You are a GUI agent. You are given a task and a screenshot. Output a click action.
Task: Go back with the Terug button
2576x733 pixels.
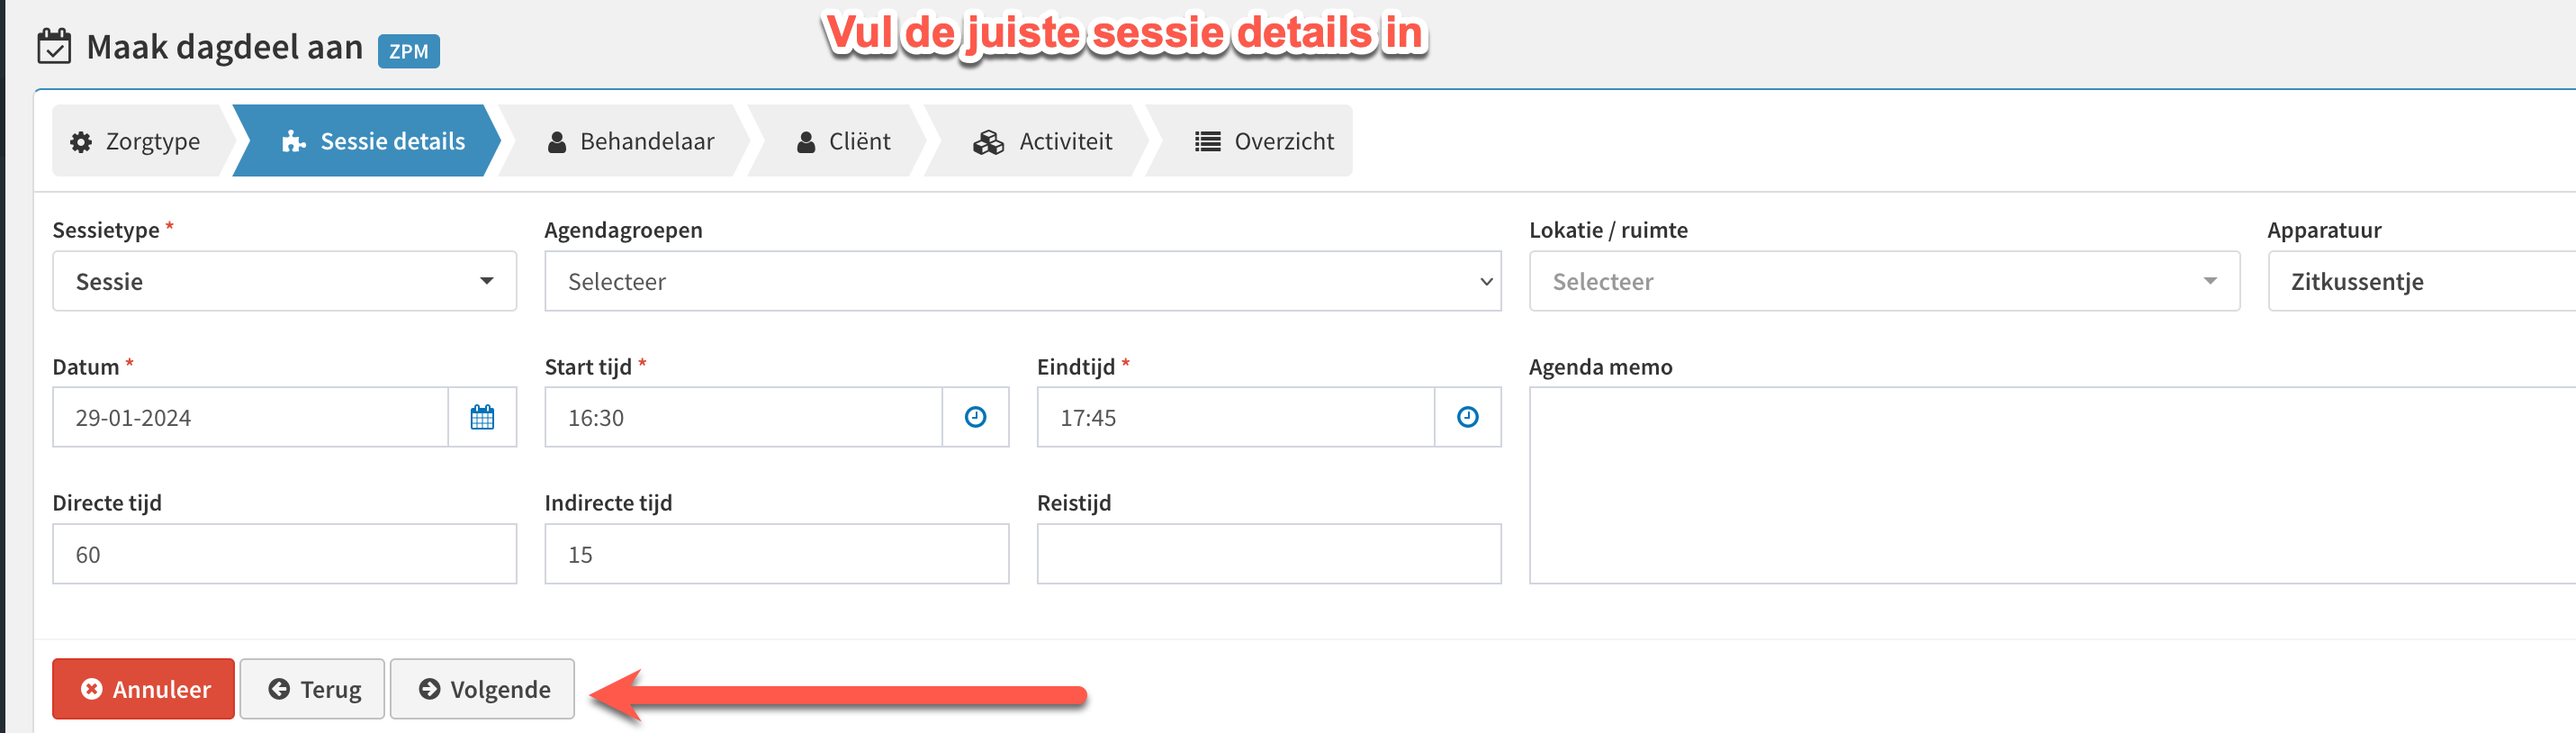tap(312, 689)
